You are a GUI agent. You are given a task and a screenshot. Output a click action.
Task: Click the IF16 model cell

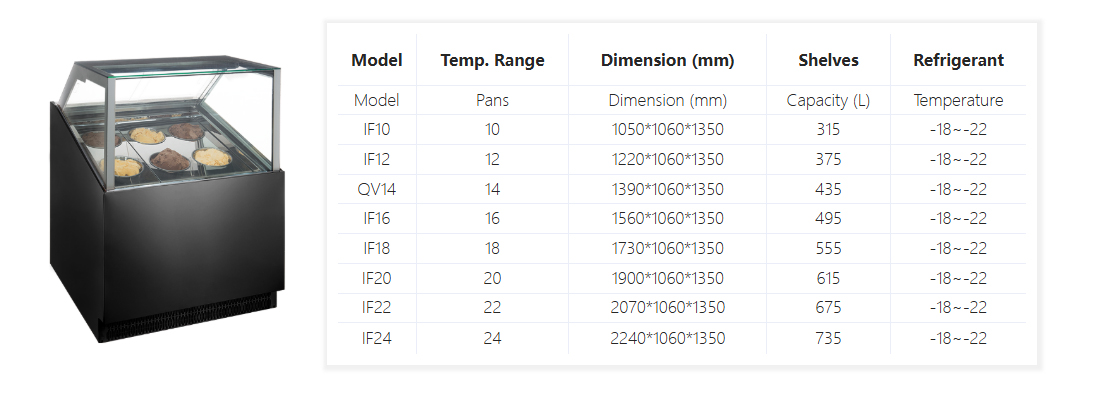pos(377,219)
